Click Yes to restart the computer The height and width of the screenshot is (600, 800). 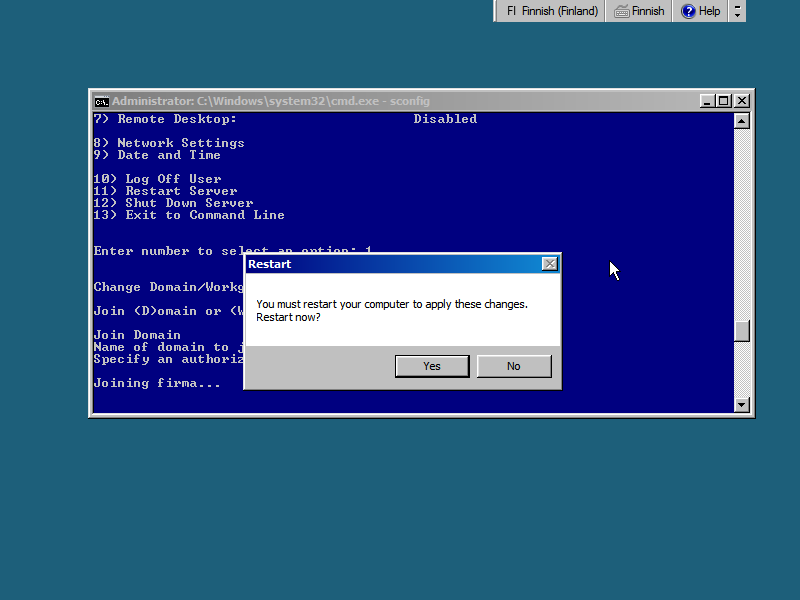click(x=432, y=366)
